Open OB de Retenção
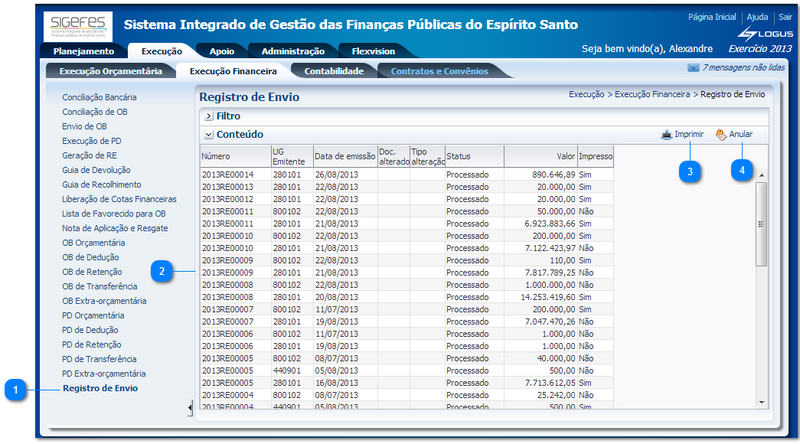The height and width of the screenshot is (444, 800). click(x=92, y=272)
